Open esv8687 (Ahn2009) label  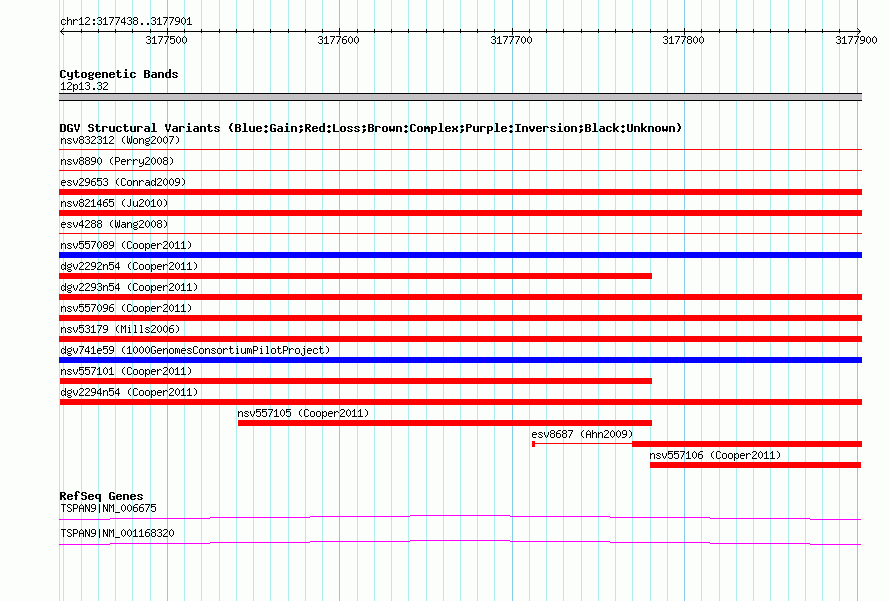(582, 434)
